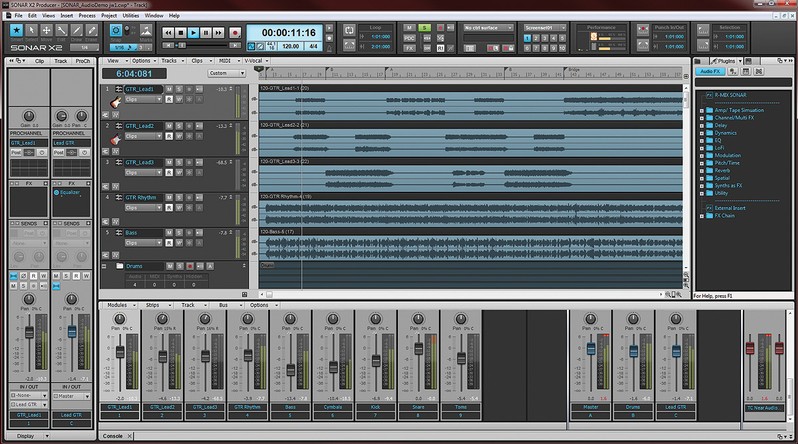Adjust the Kick channel volume fader

pyautogui.click(x=376, y=360)
